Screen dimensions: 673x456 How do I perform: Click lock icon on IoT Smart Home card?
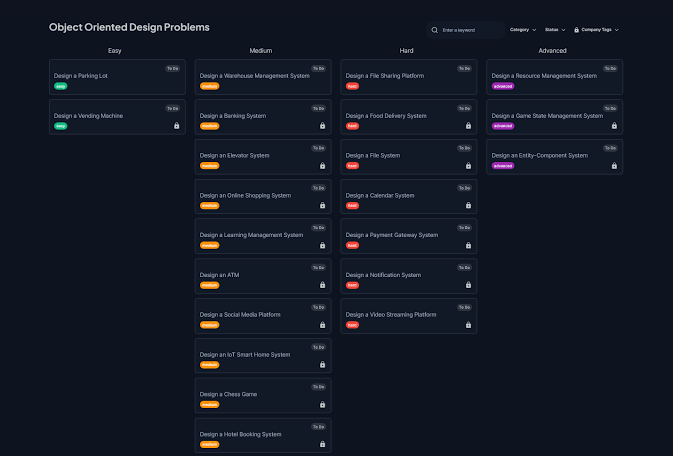coord(322,365)
